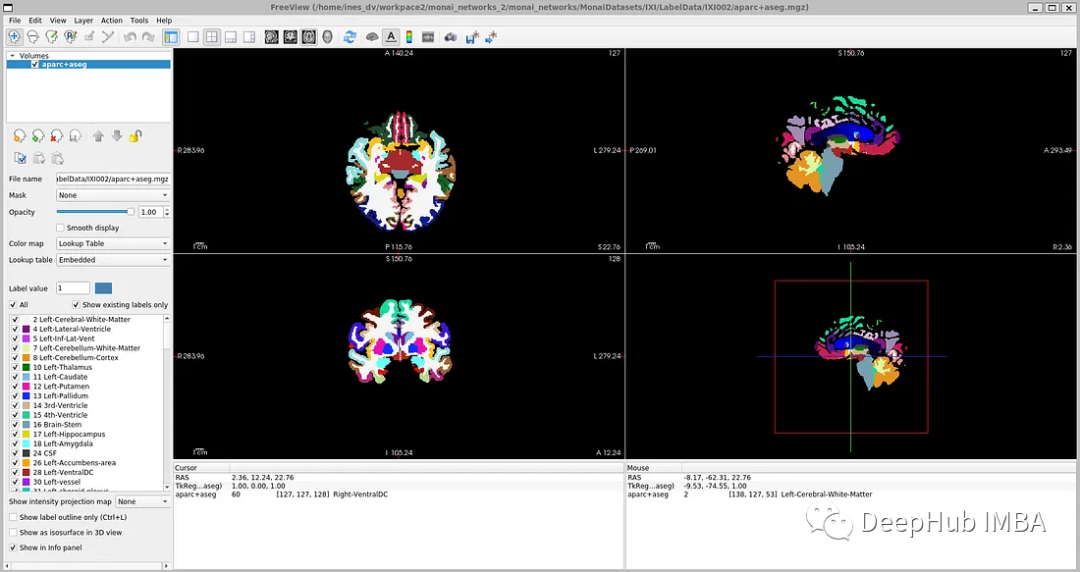Click the Opacity slider handle
Screen dimensions: 1080x572
click(x=130, y=212)
